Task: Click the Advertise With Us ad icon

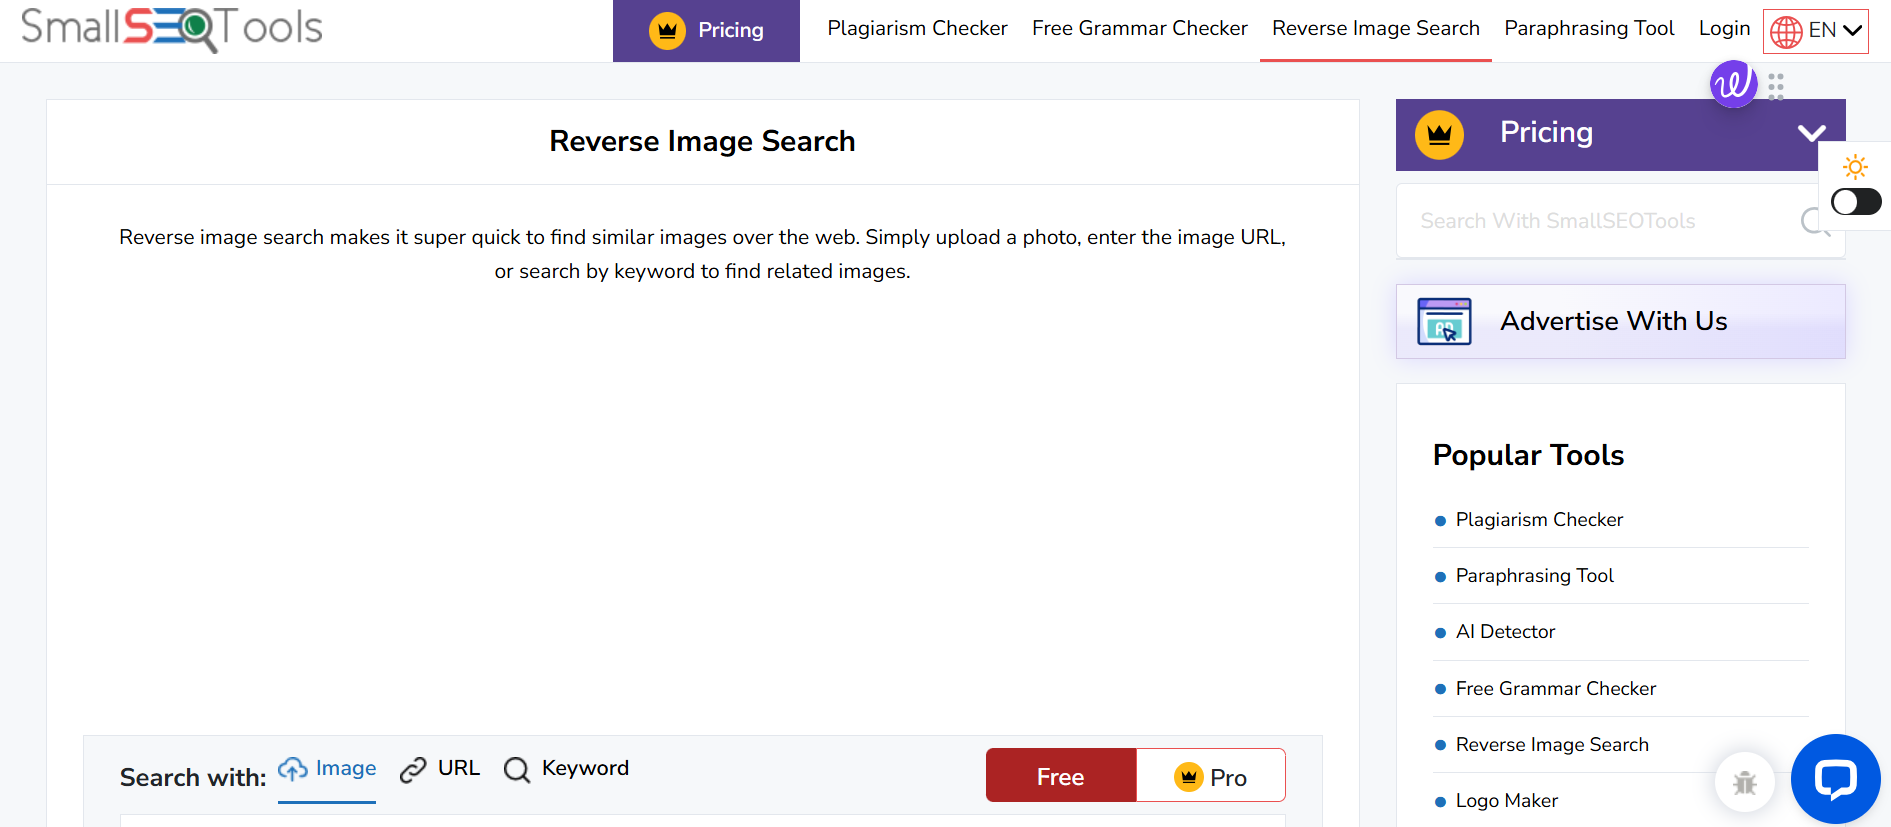Action: coord(1444,321)
